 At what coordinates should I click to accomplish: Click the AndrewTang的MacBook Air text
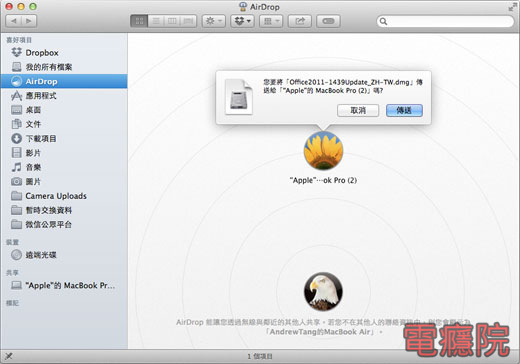[320, 332]
